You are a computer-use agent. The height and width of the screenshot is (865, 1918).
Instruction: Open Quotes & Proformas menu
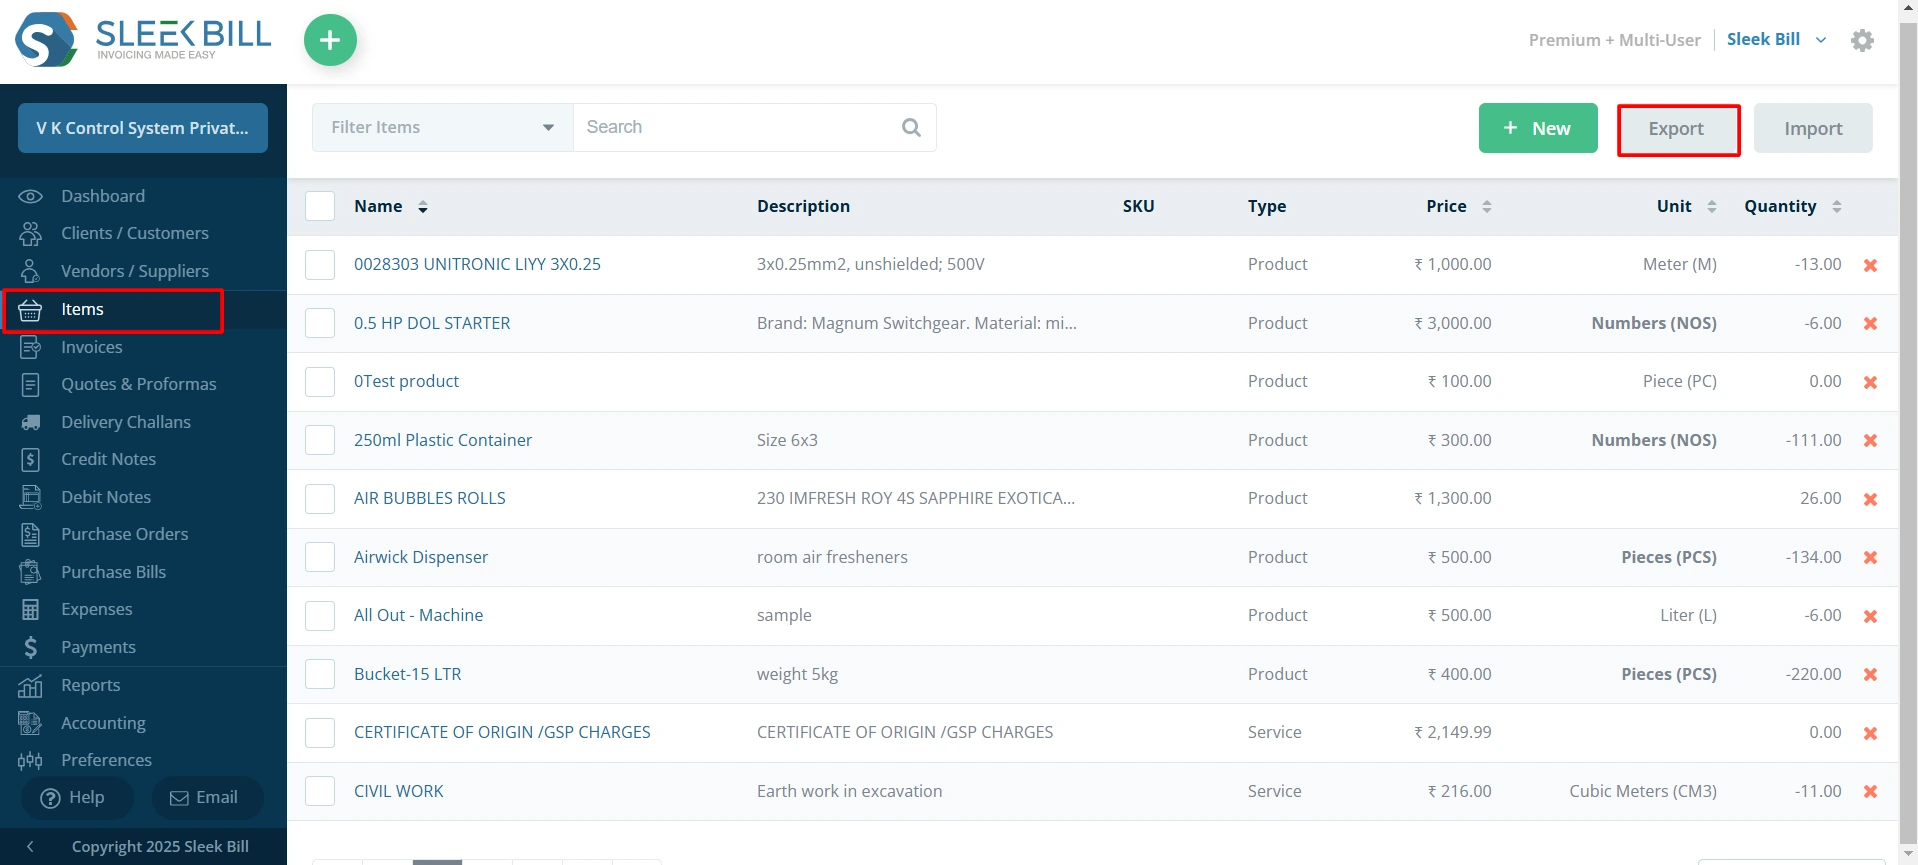(x=138, y=384)
